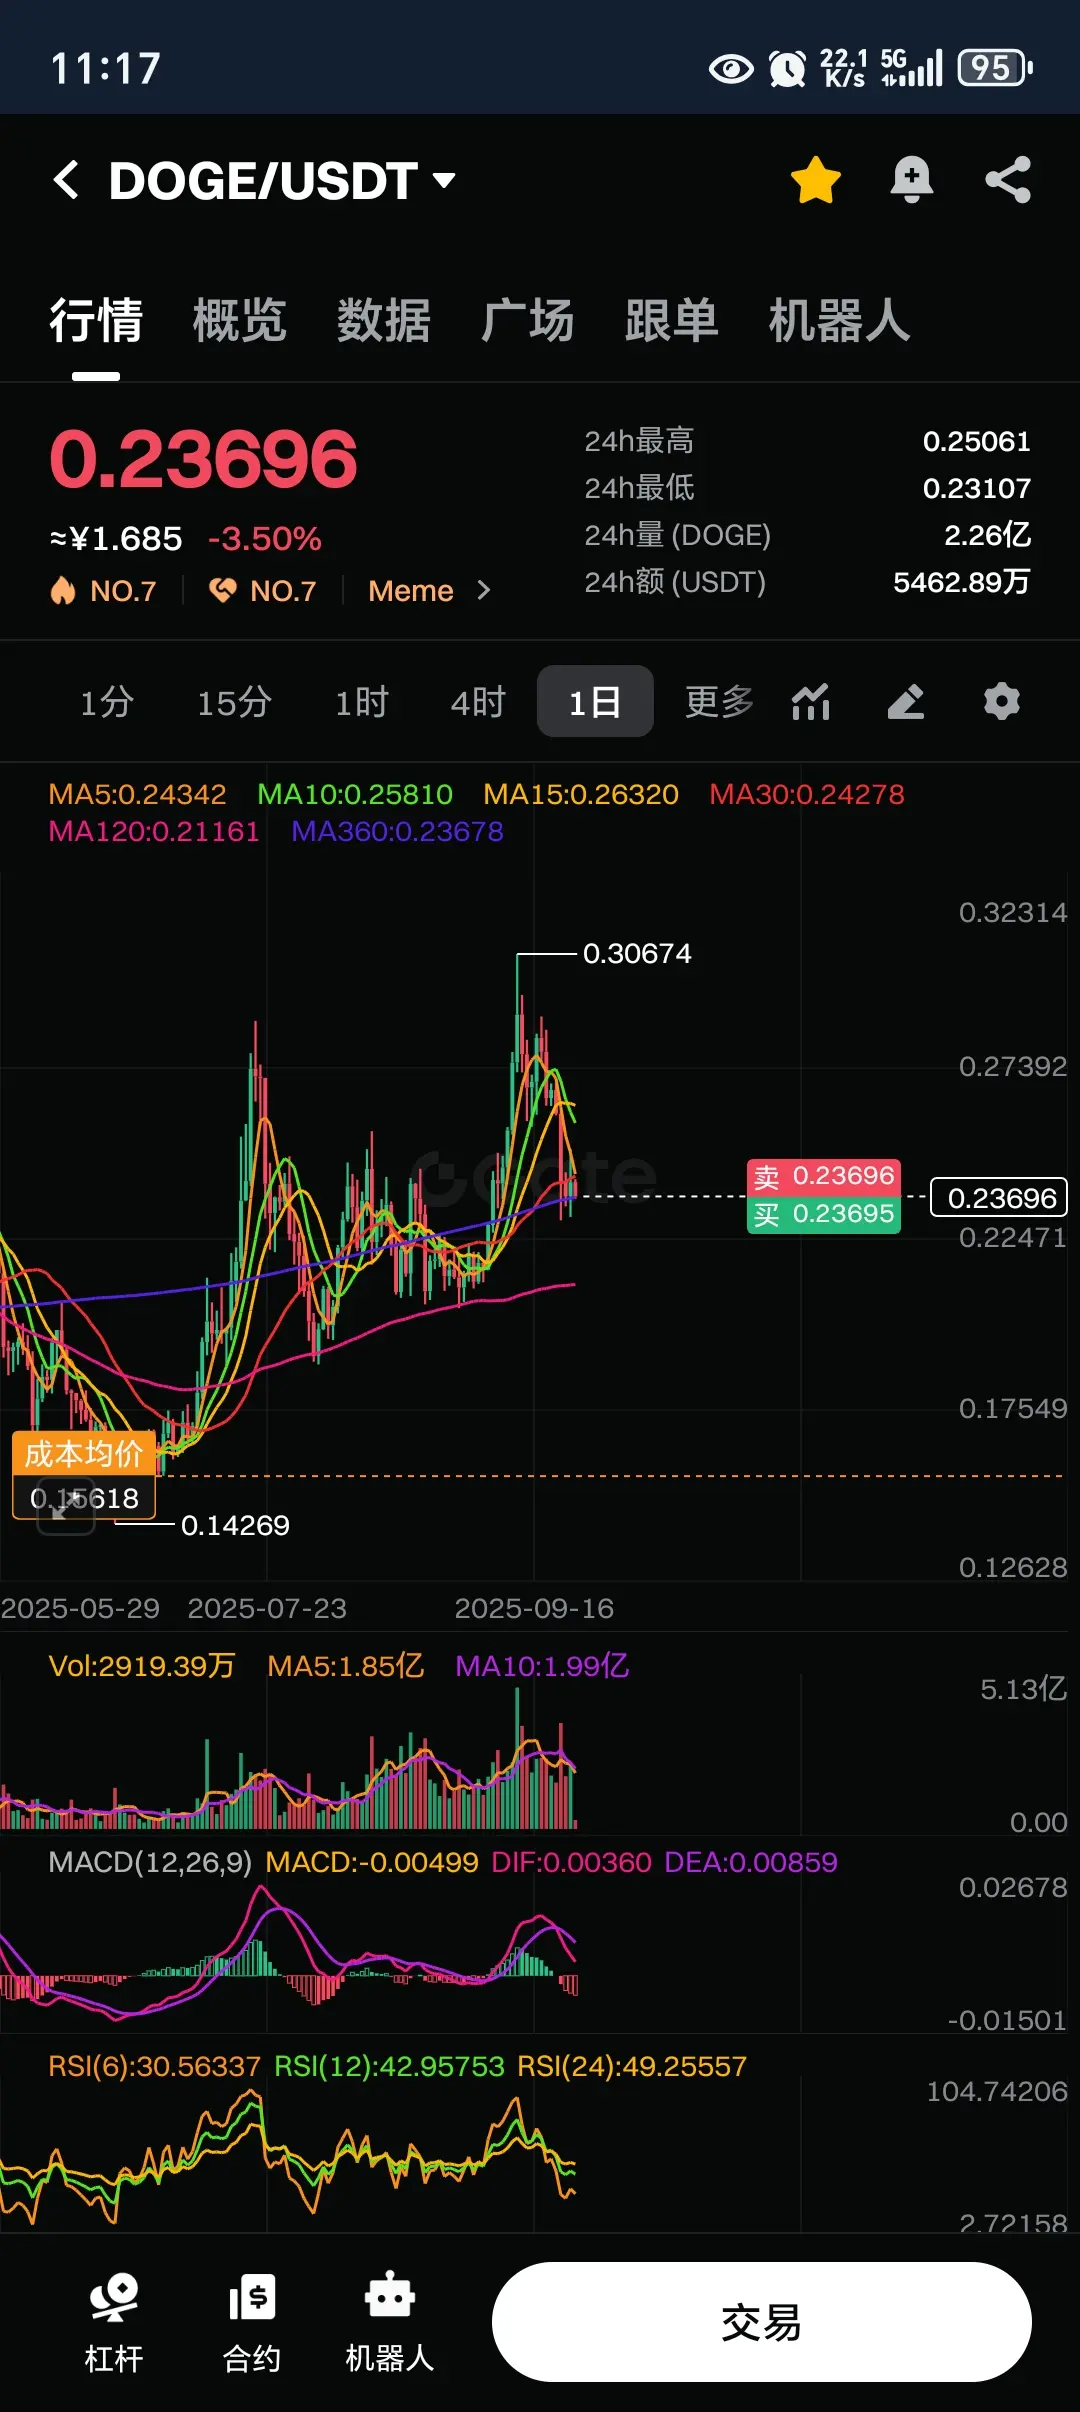Tap MA30:0.24278 indicator label

807,795
